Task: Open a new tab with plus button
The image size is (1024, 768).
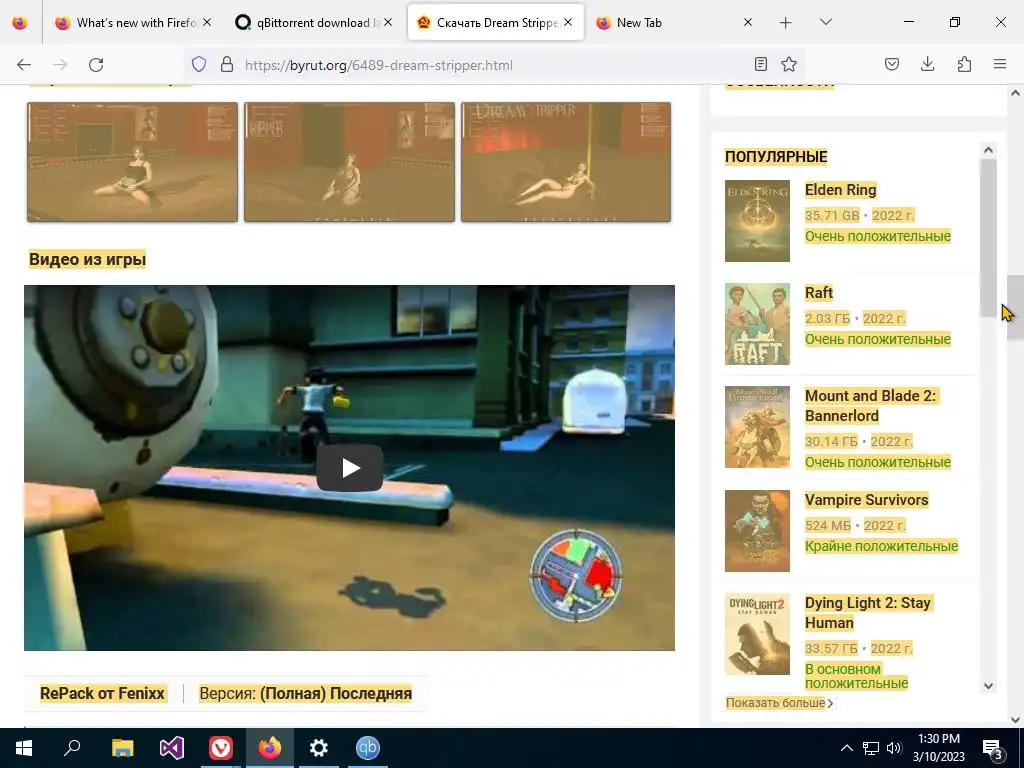Action: coord(786,23)
